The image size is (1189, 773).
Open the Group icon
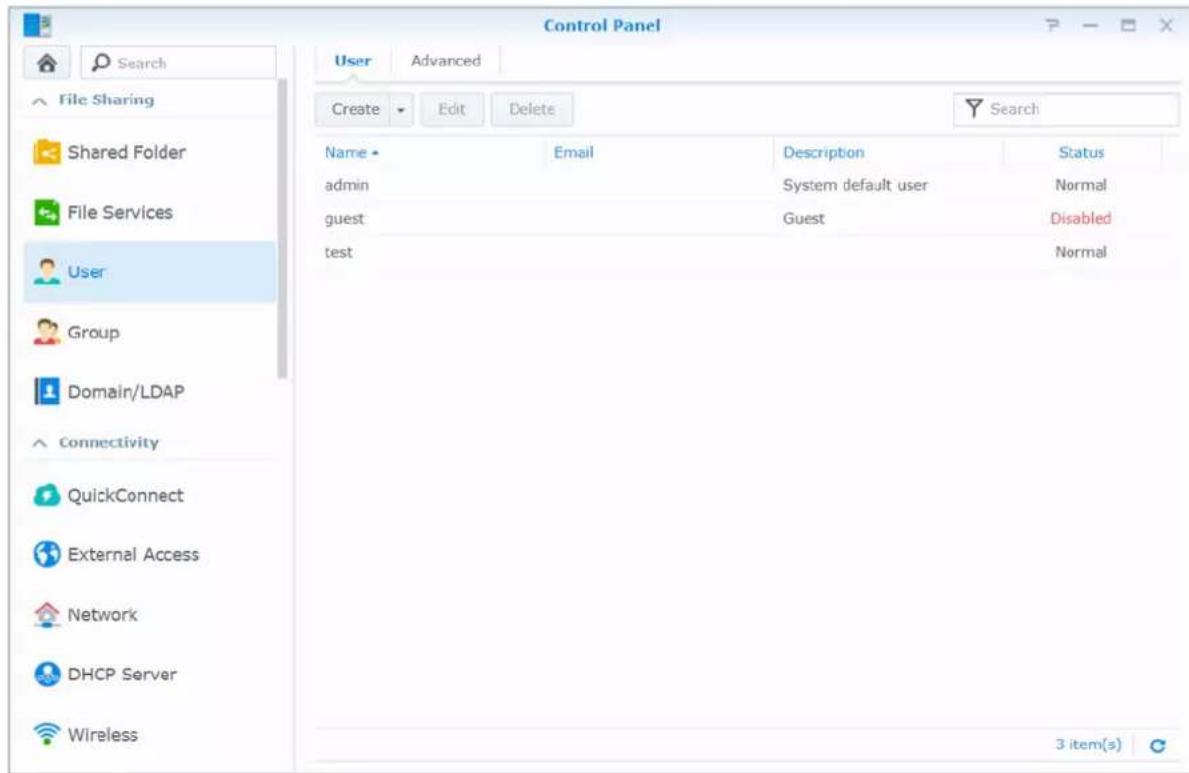pyautogui.click(x=46, y=332)
